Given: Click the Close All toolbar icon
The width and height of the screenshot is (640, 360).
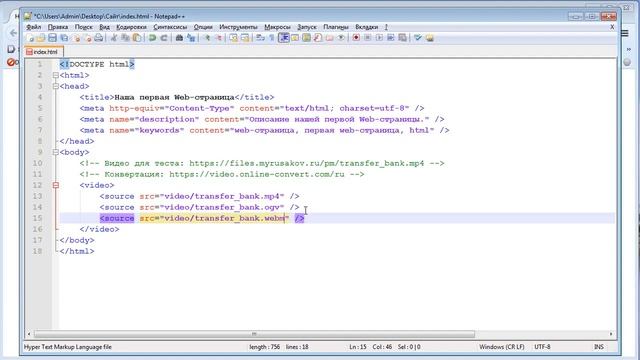Looking at the screenshot, I should tap(87, 38).
